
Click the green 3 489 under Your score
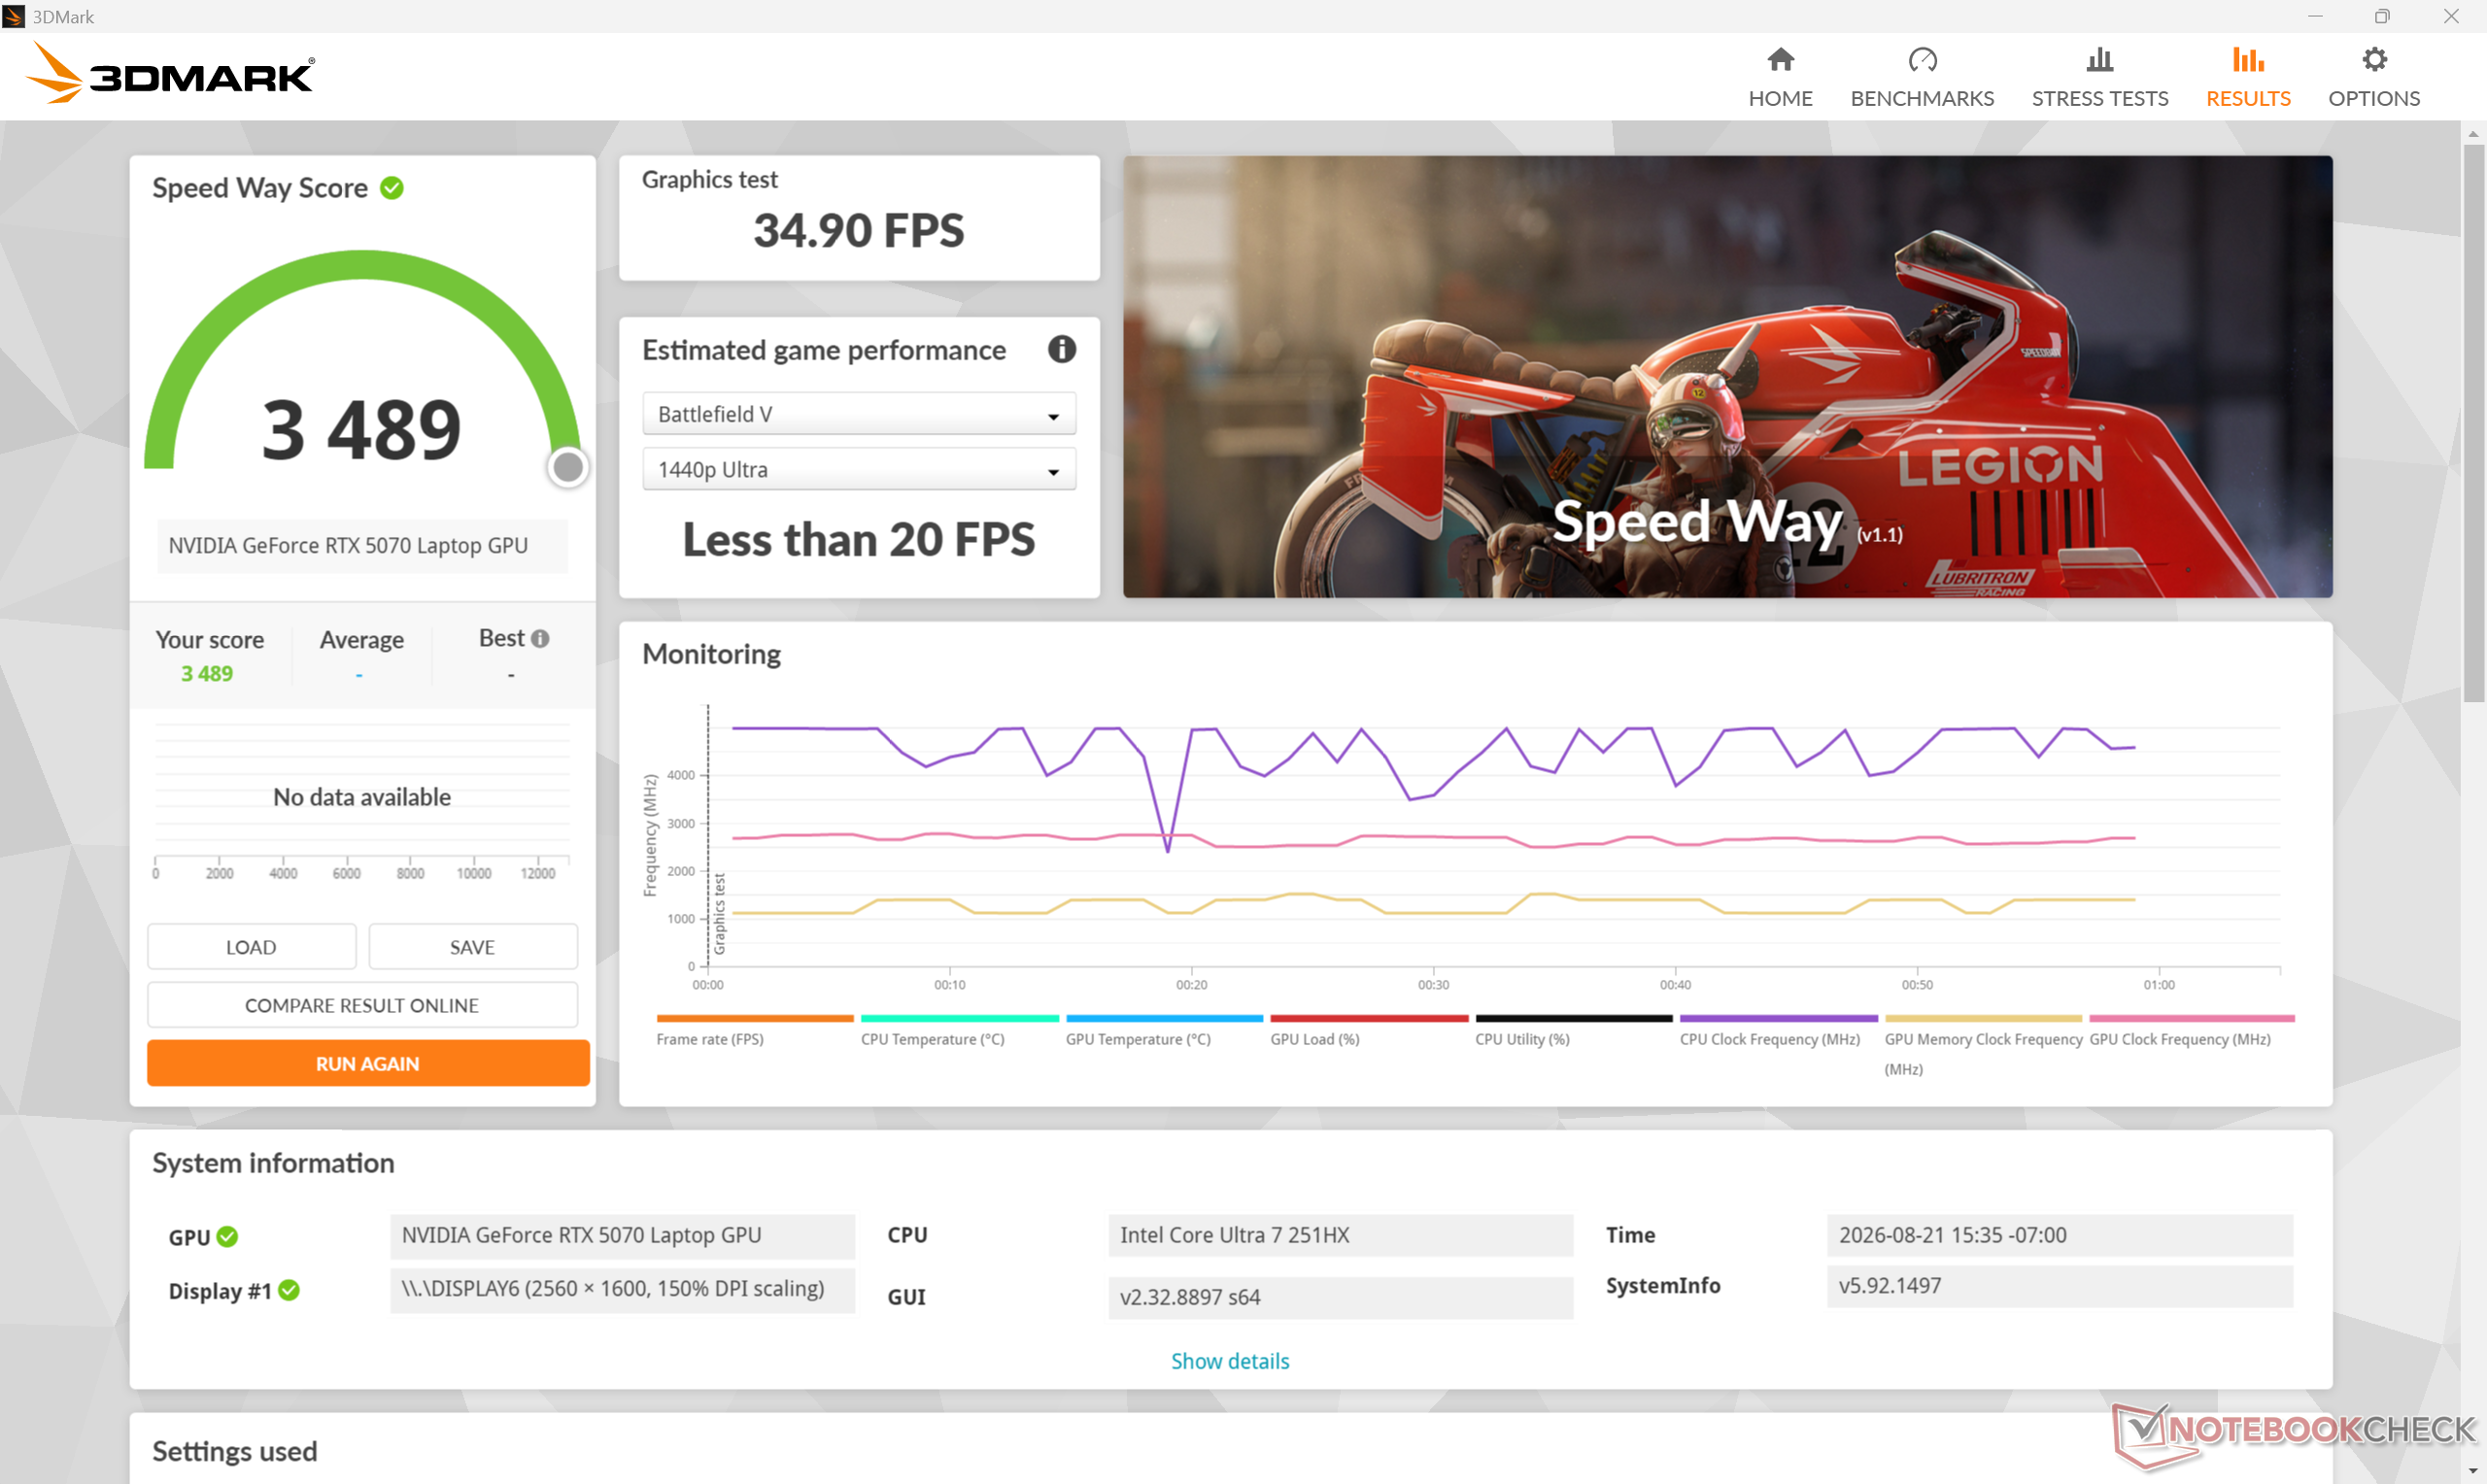coord(207,673)
